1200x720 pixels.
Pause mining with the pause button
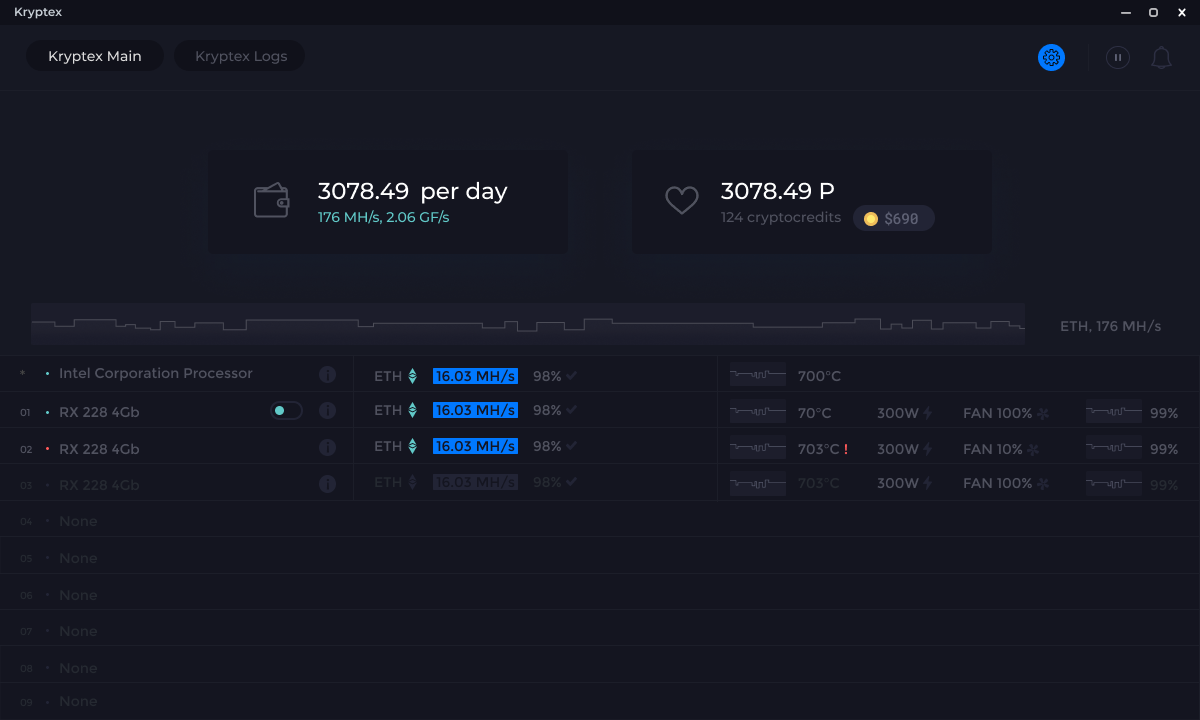coord(1118,58)
